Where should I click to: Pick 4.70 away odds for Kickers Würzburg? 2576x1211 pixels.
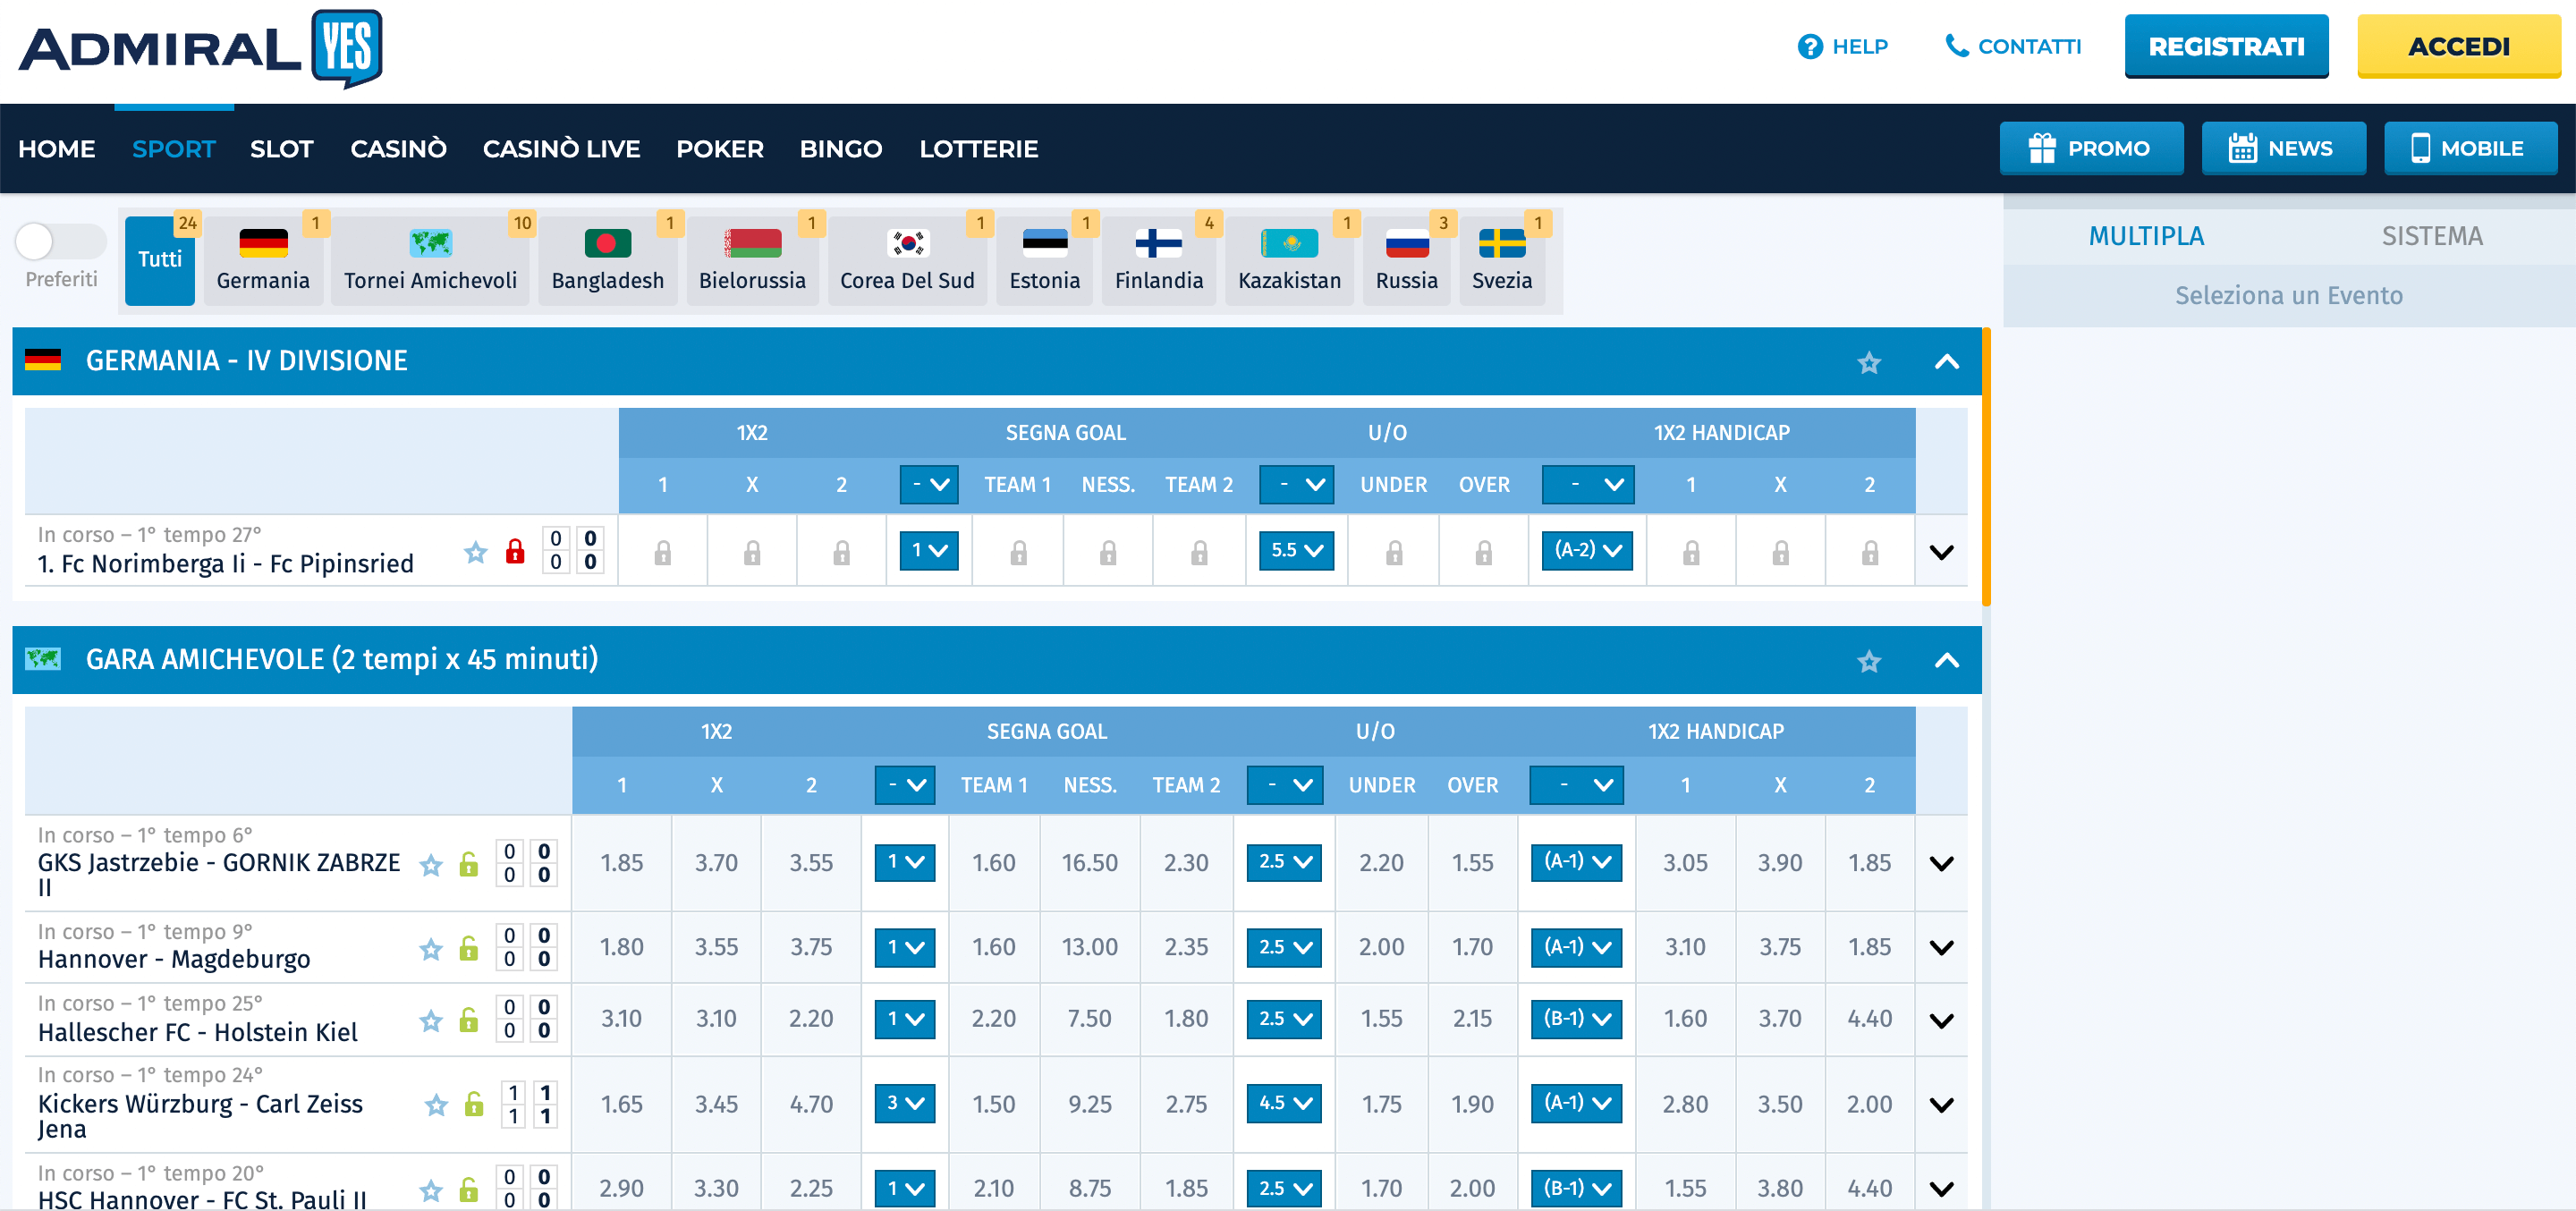click(811, 1104)
